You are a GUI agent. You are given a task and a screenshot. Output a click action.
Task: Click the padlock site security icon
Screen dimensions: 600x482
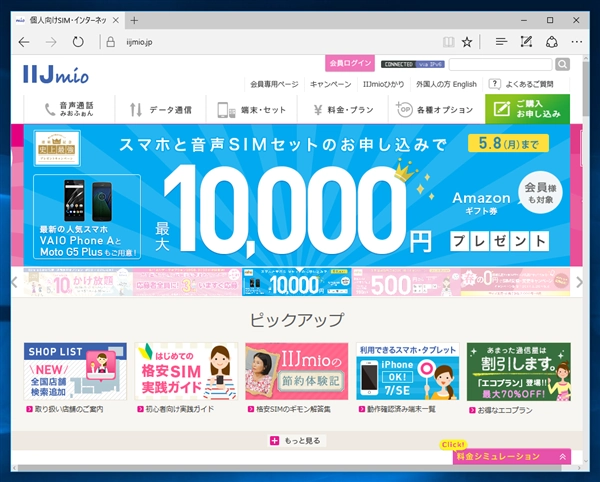[111, 42]
